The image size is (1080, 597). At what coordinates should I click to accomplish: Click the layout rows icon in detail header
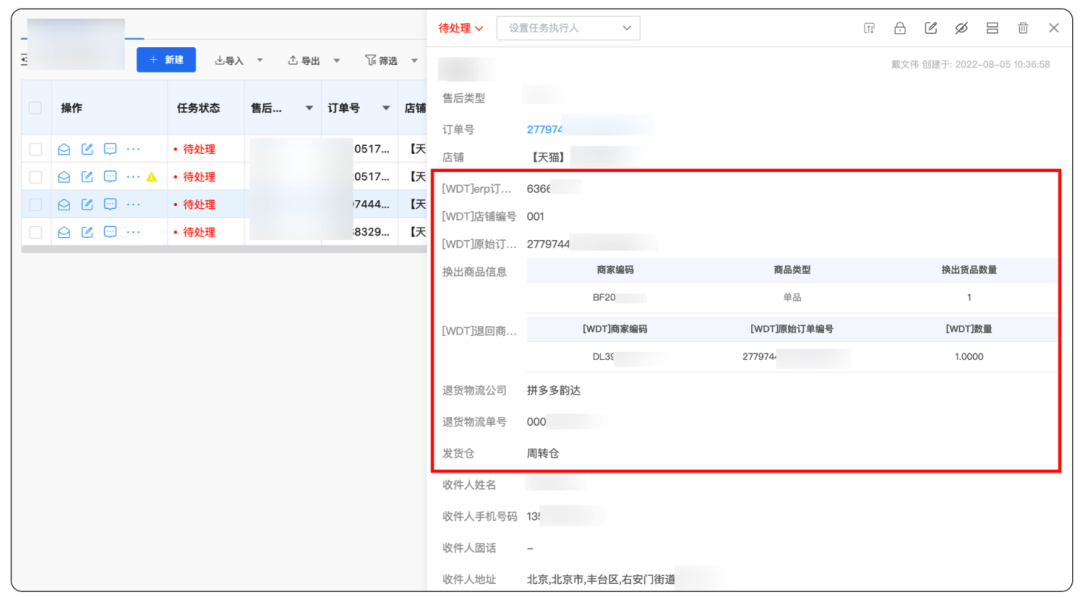992,28
